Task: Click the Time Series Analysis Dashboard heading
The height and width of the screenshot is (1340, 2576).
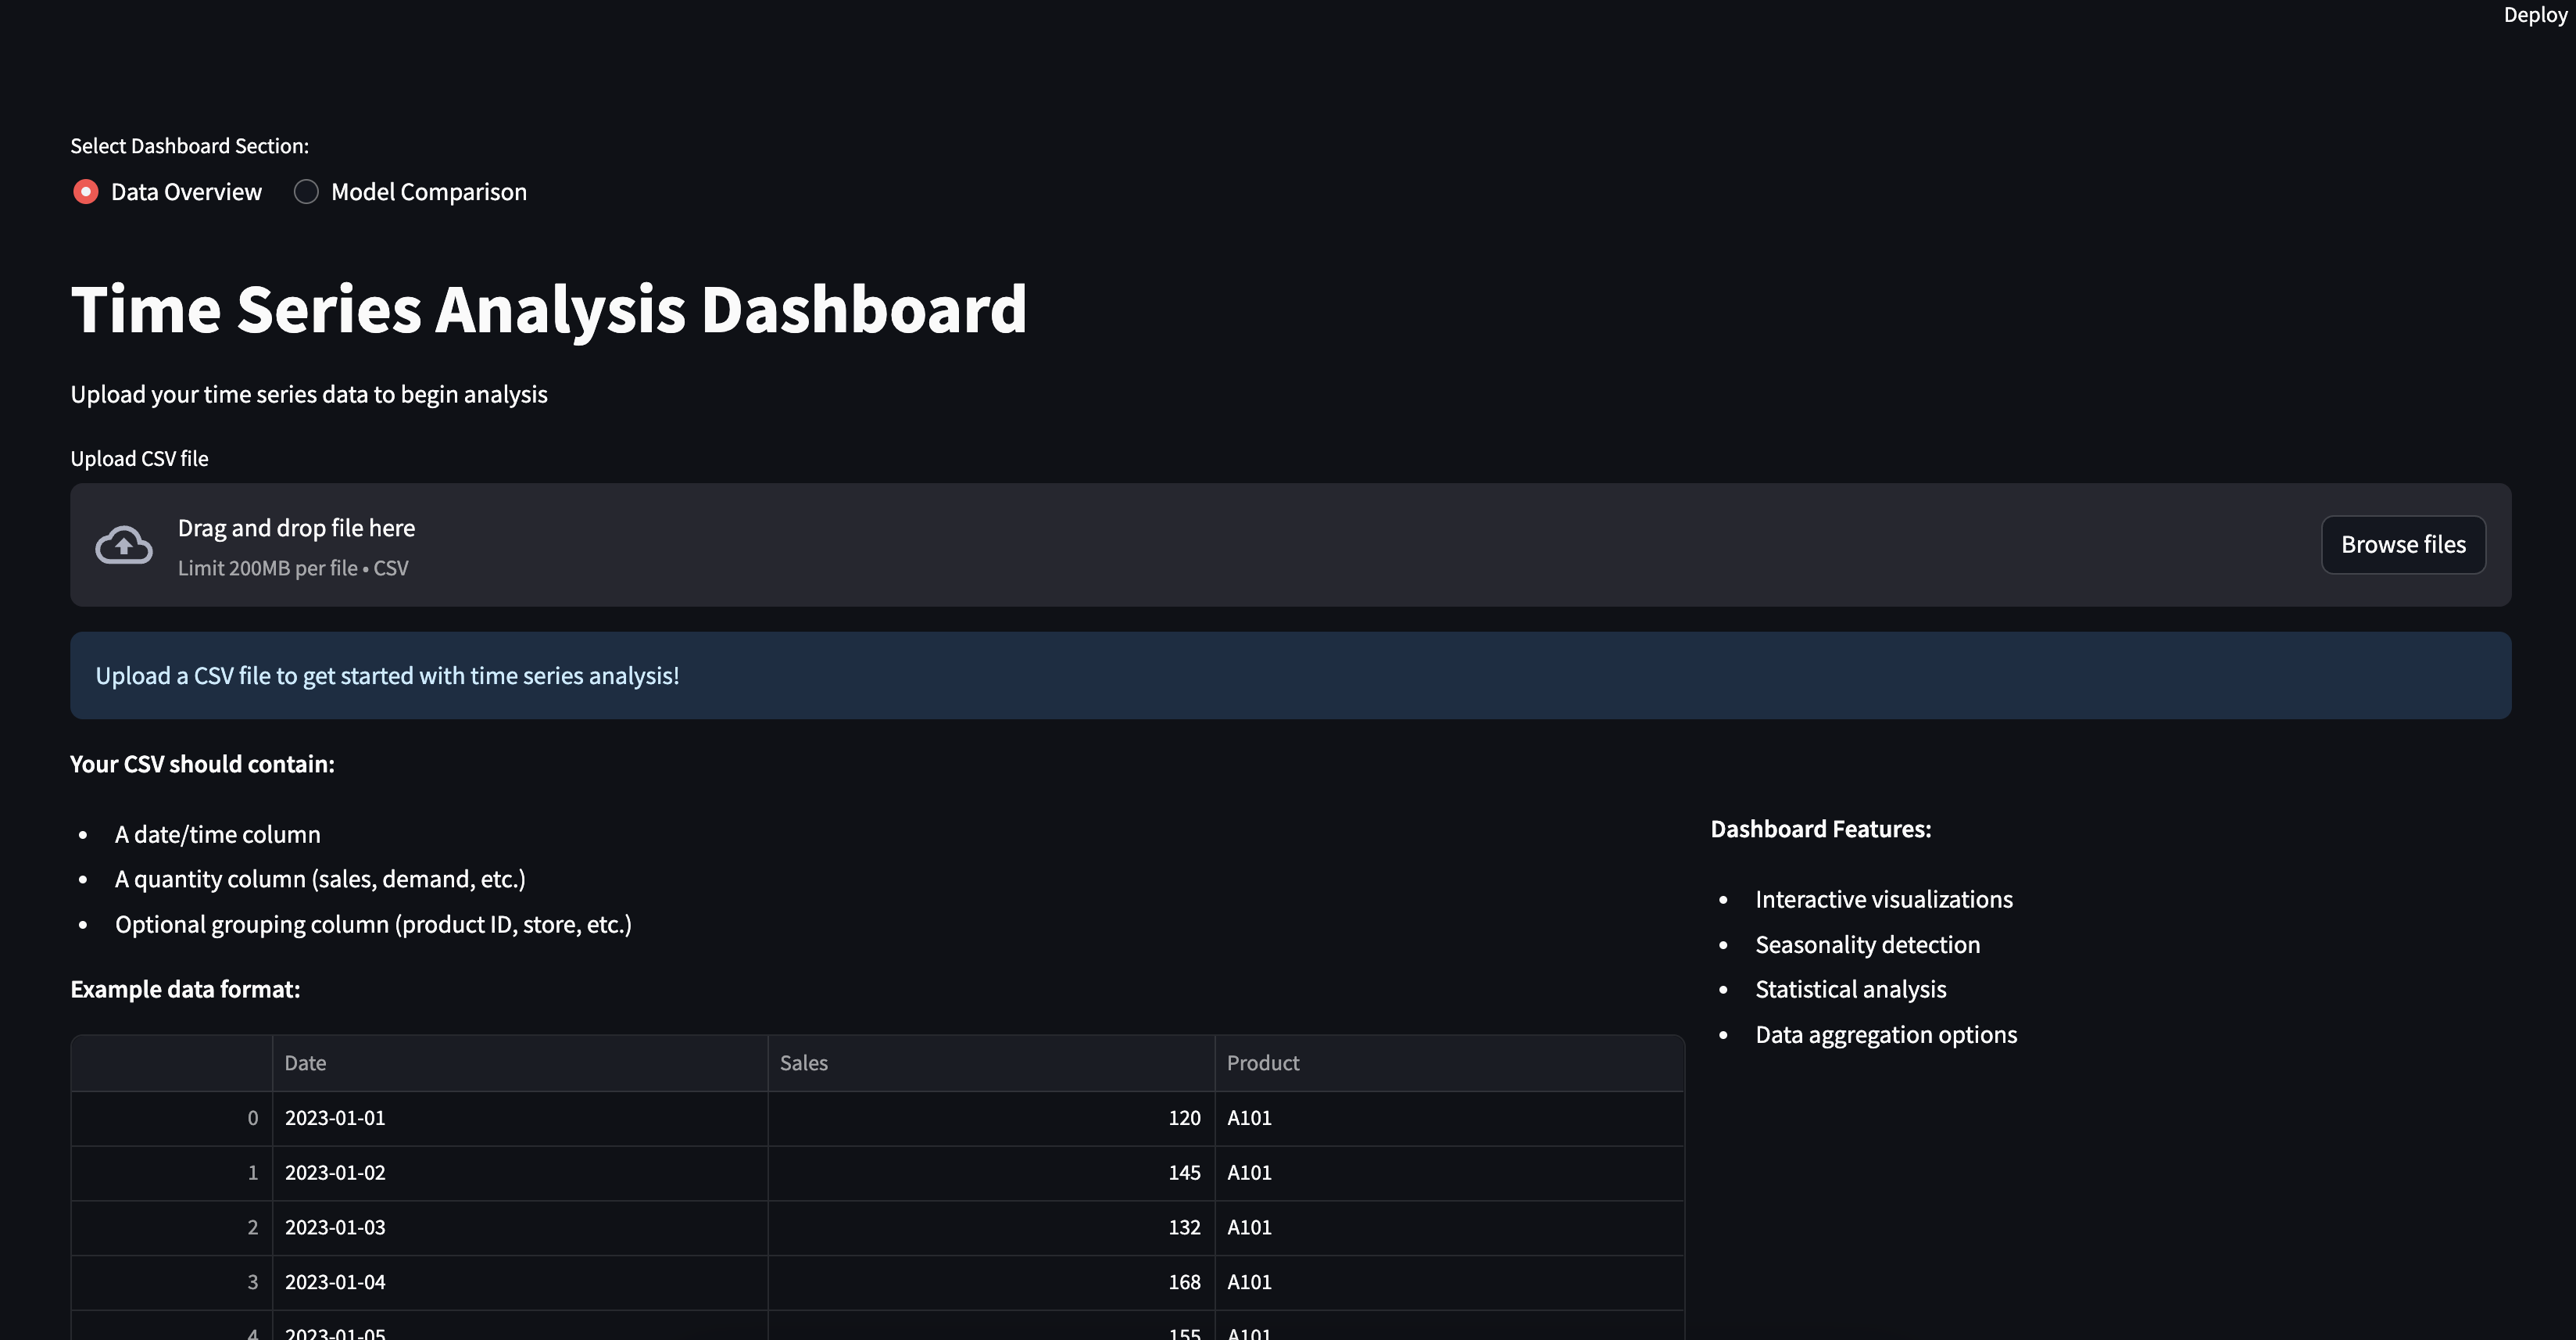Action: pyautogui.click(x=548, y=309)
